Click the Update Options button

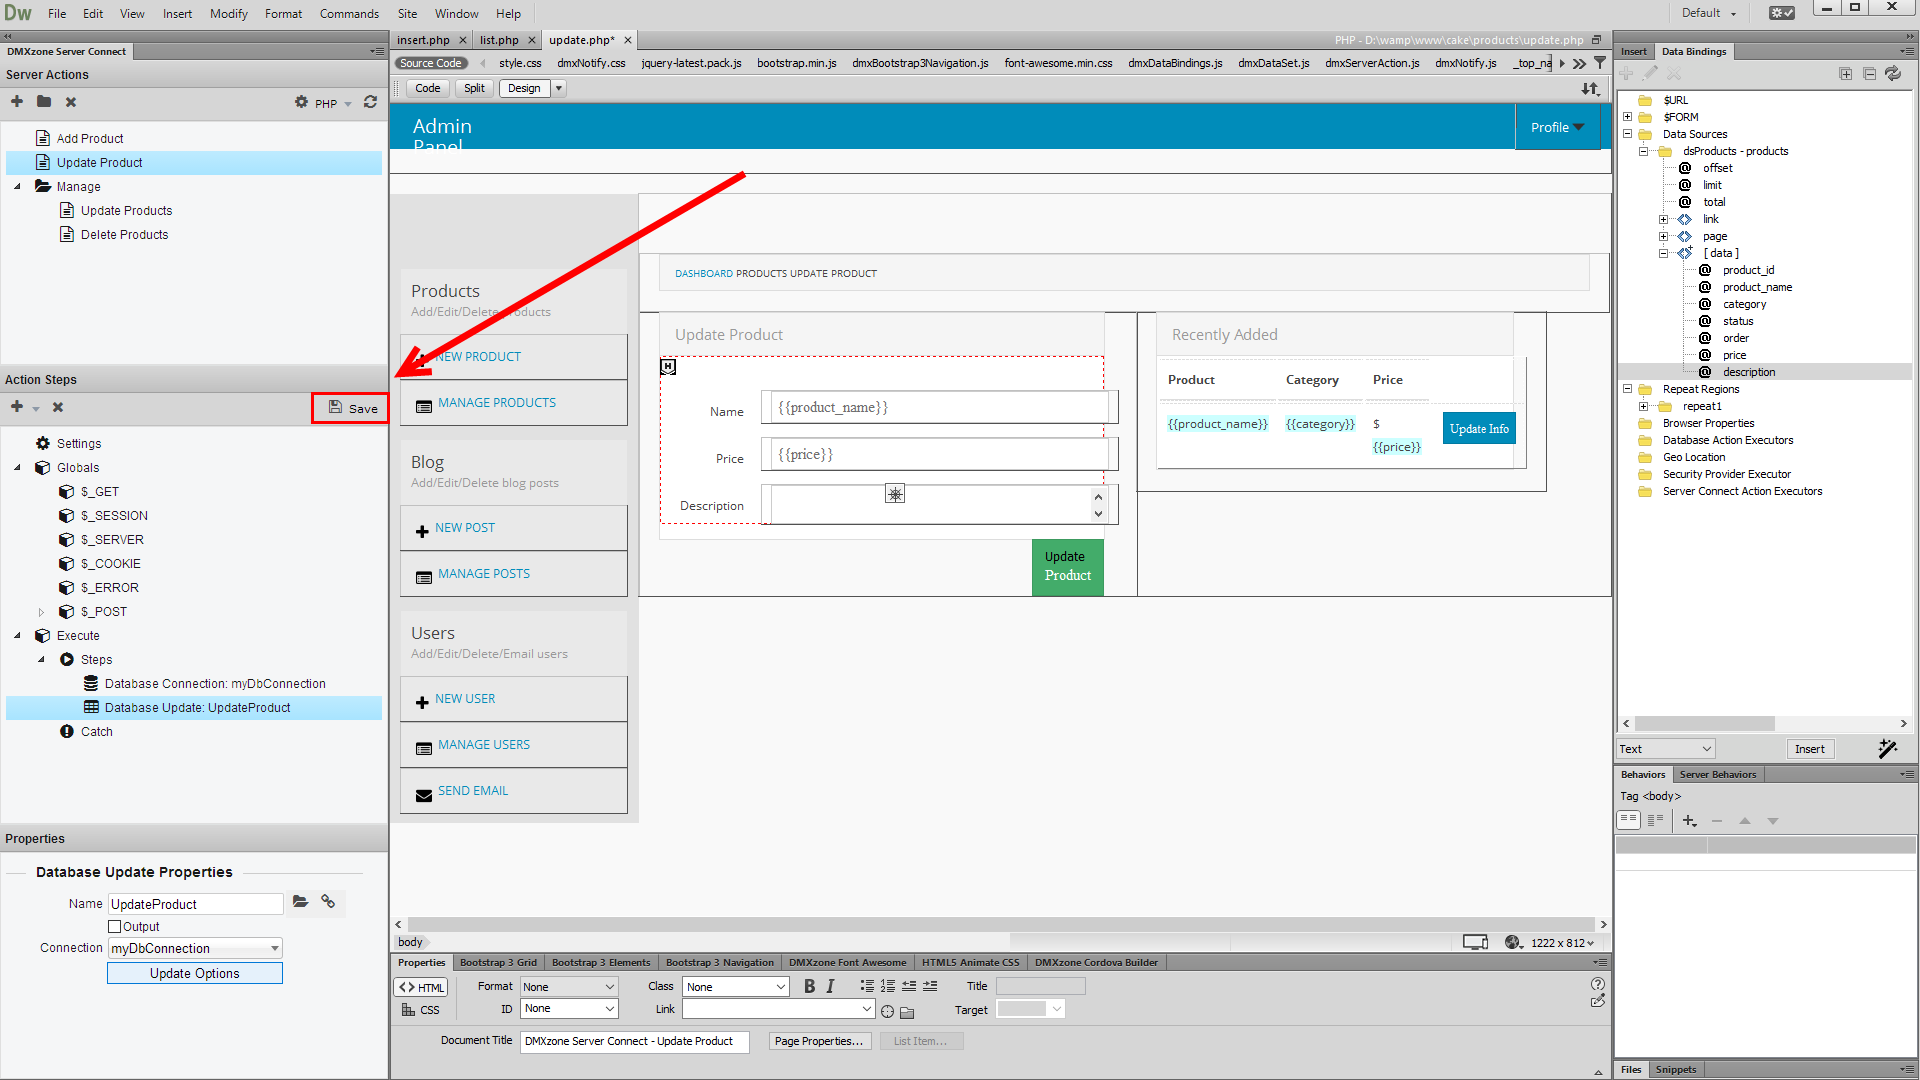pos(195,973)
